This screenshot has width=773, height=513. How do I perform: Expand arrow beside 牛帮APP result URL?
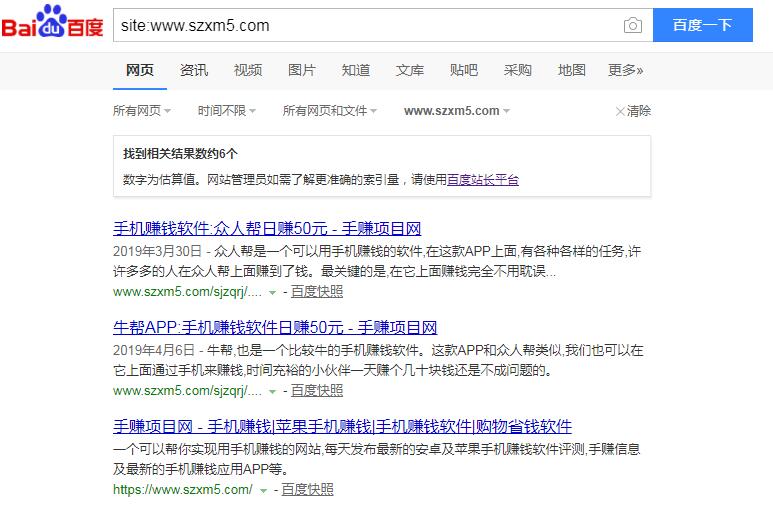pyautogui.click(x=272, y=392)
